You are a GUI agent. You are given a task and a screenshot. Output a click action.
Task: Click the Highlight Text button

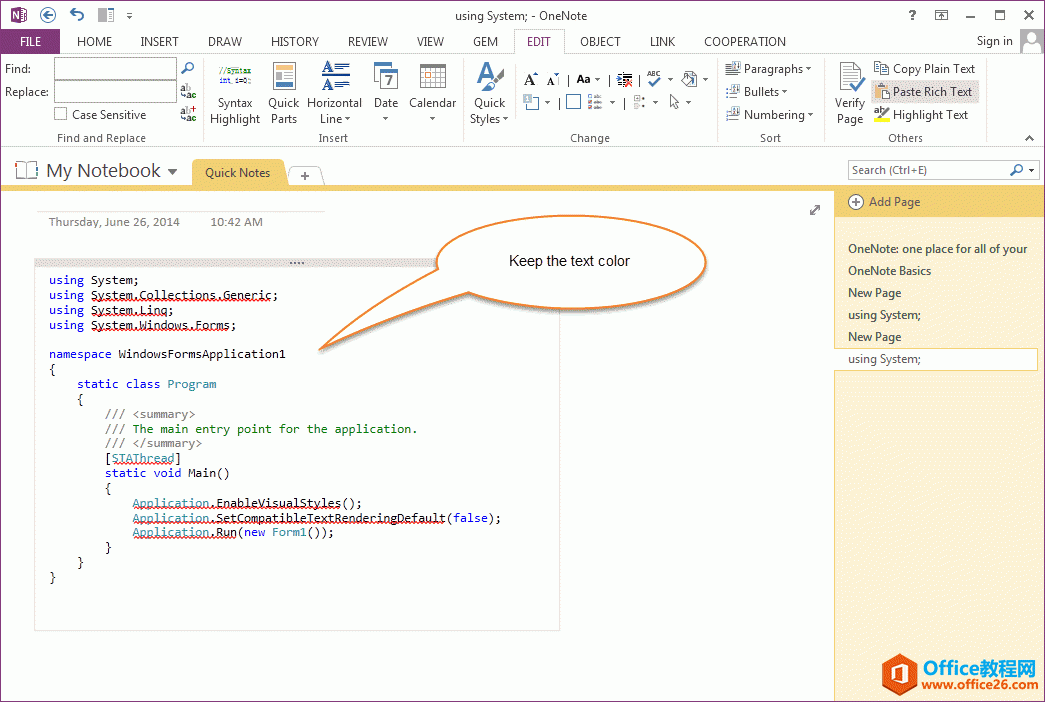coord(921,115)
